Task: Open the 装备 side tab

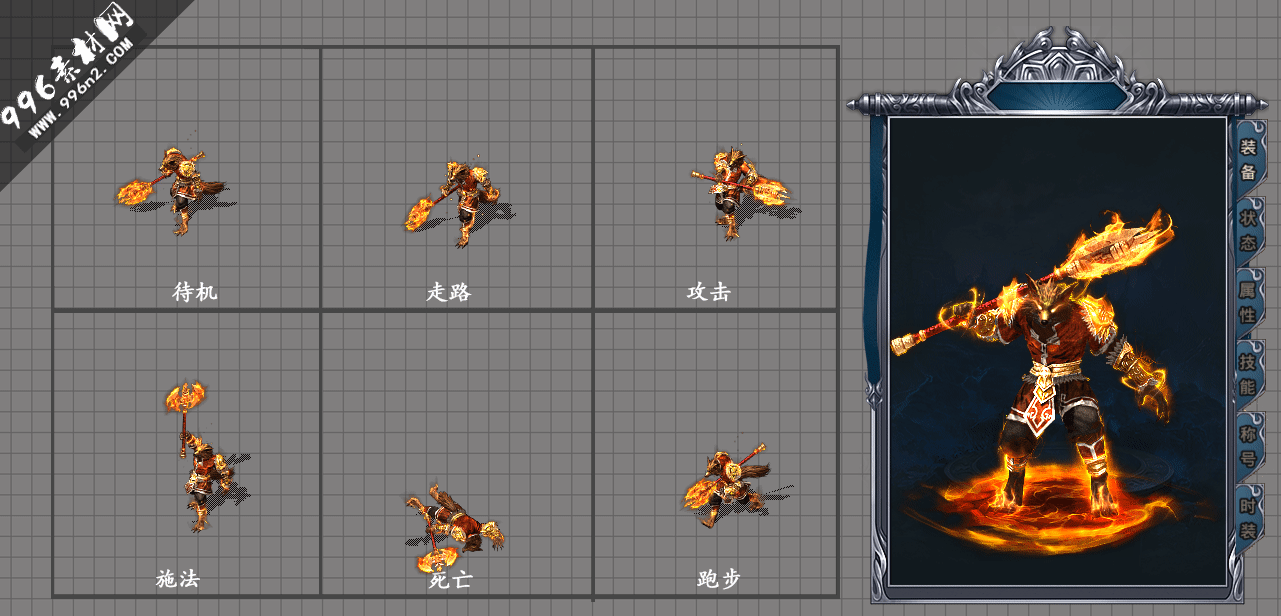Action: pos(1249,159)
